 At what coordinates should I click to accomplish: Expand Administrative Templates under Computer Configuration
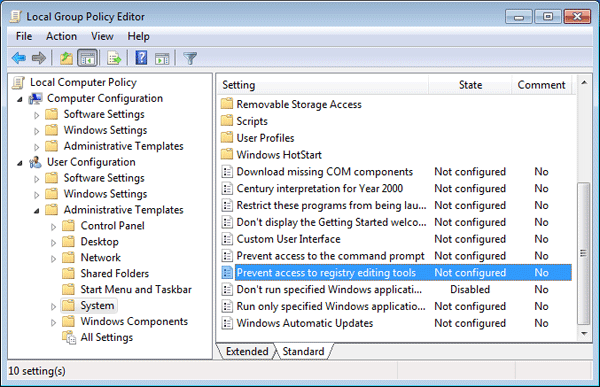click(x=37, y=147)
